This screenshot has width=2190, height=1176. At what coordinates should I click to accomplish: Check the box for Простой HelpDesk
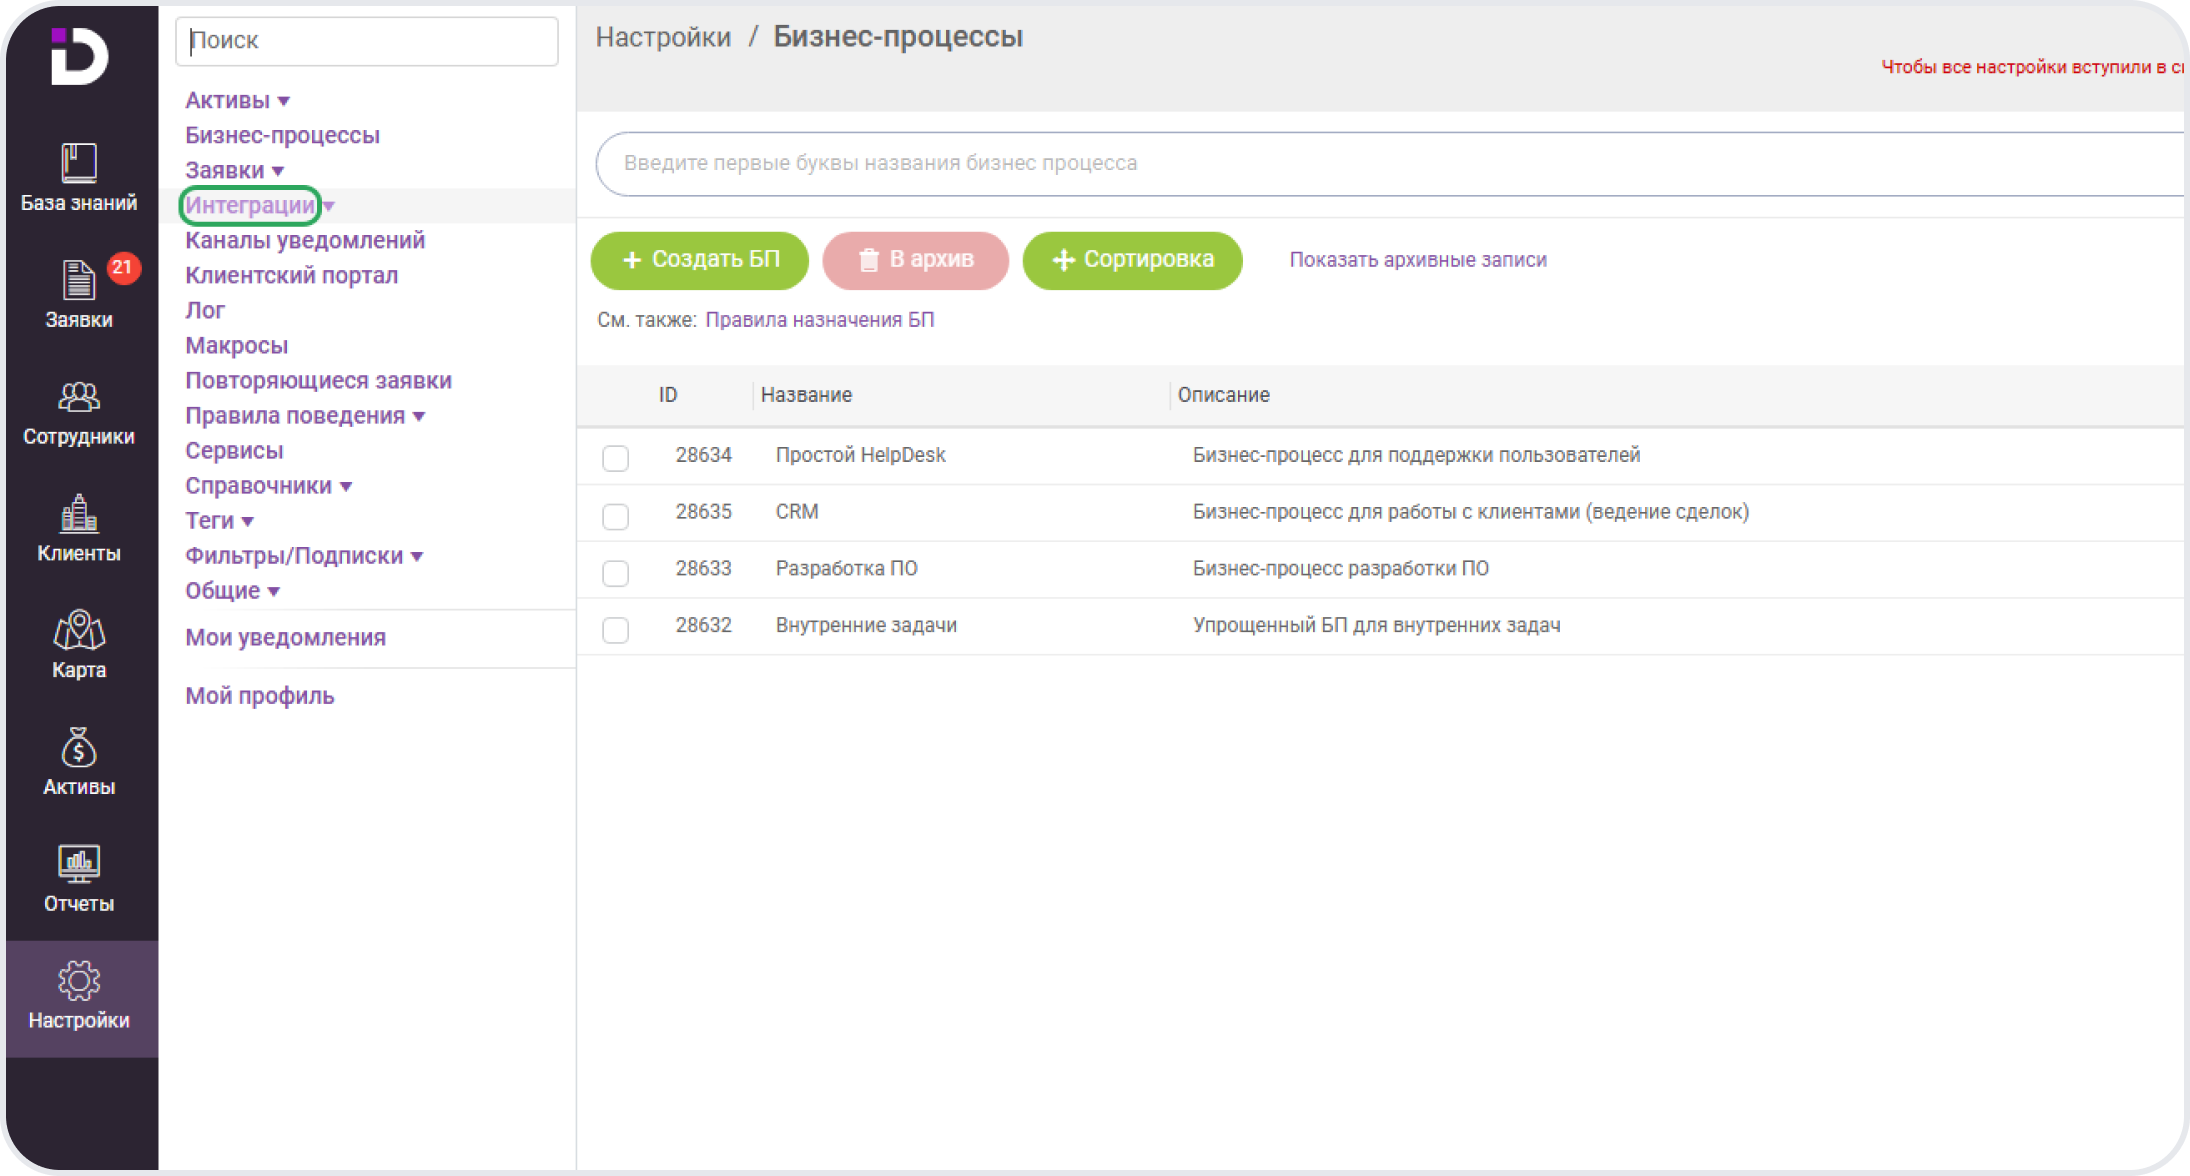(x=615, y=458)
